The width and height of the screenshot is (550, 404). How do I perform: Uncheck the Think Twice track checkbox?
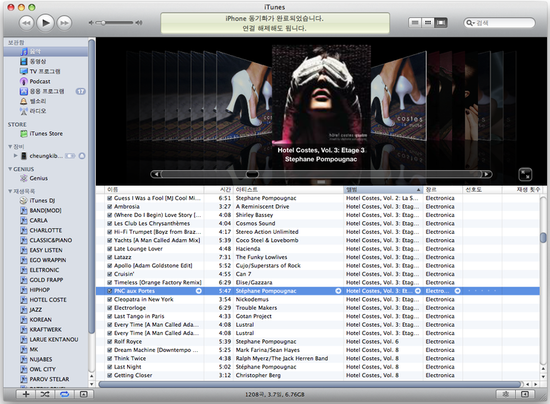click(x=110, y=358)
